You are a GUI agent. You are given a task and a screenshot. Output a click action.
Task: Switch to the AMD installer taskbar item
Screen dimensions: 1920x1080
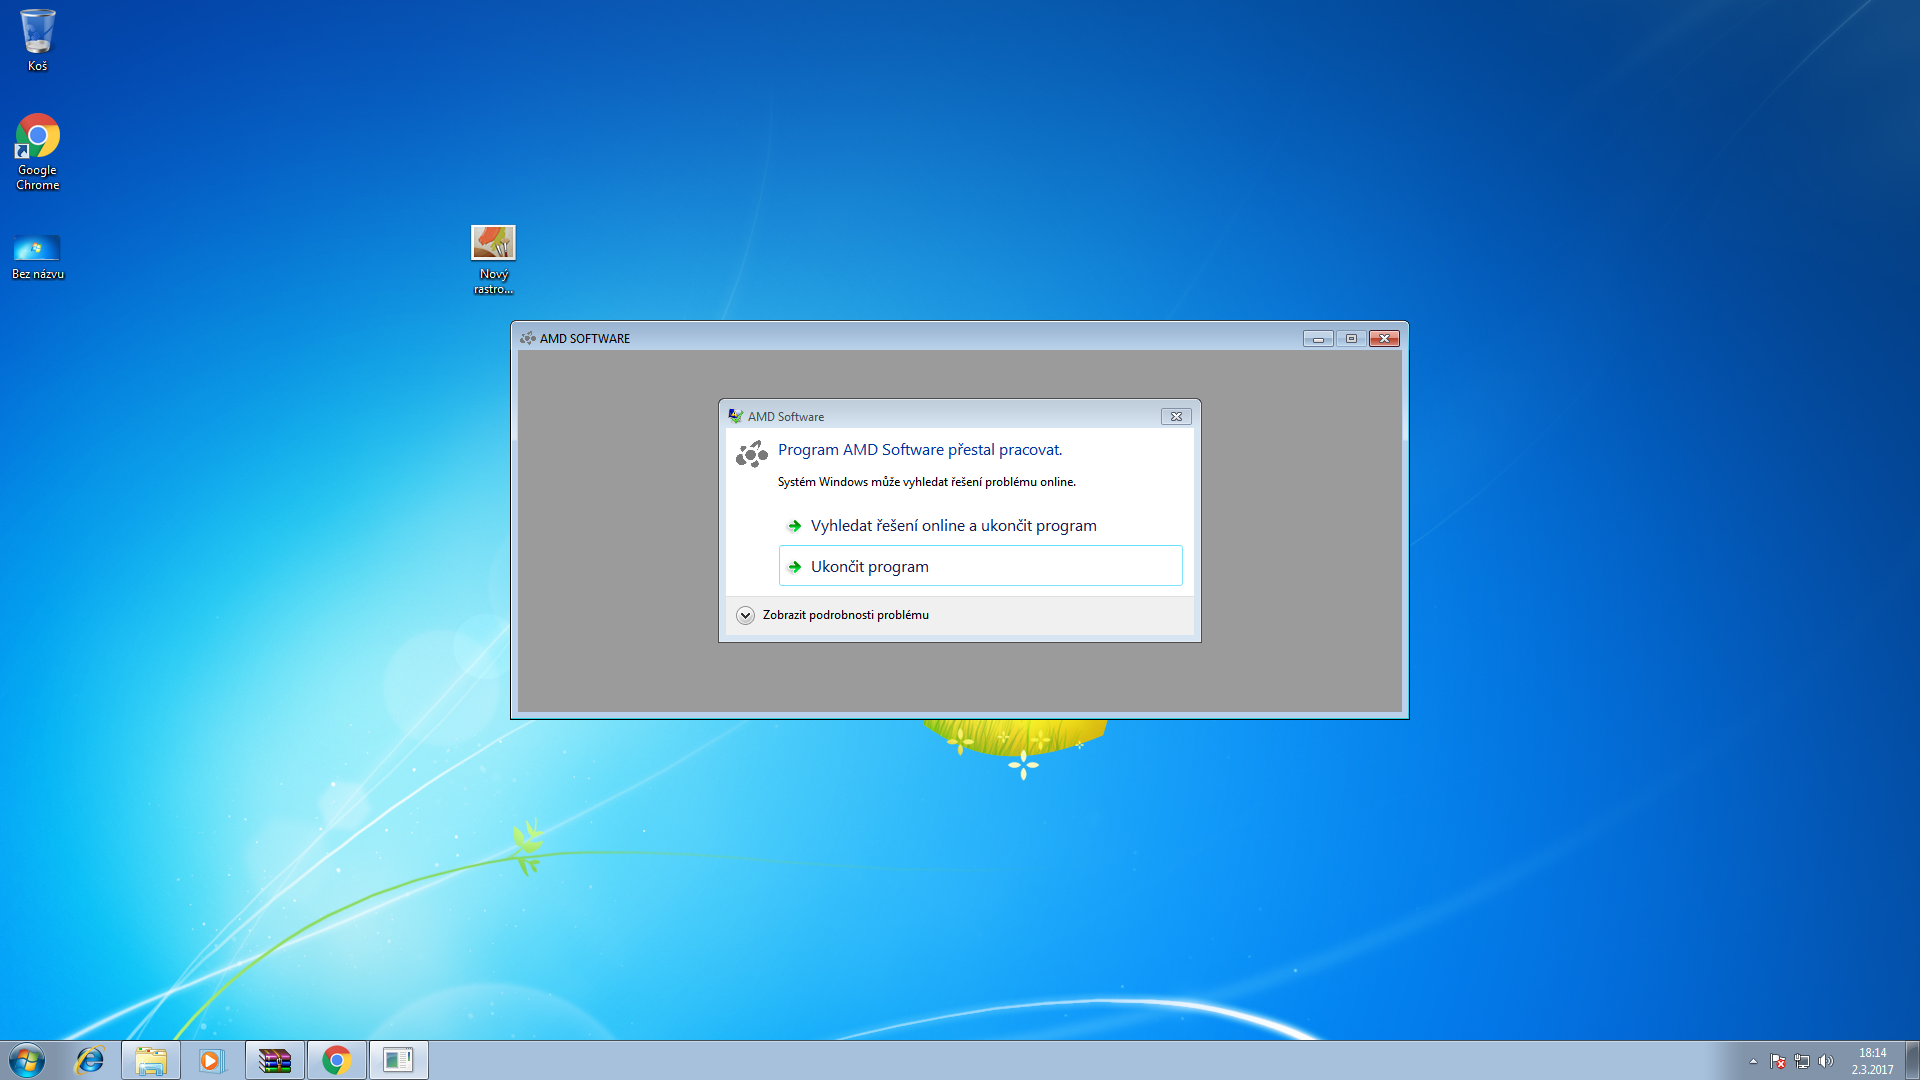pos(399,1060)
